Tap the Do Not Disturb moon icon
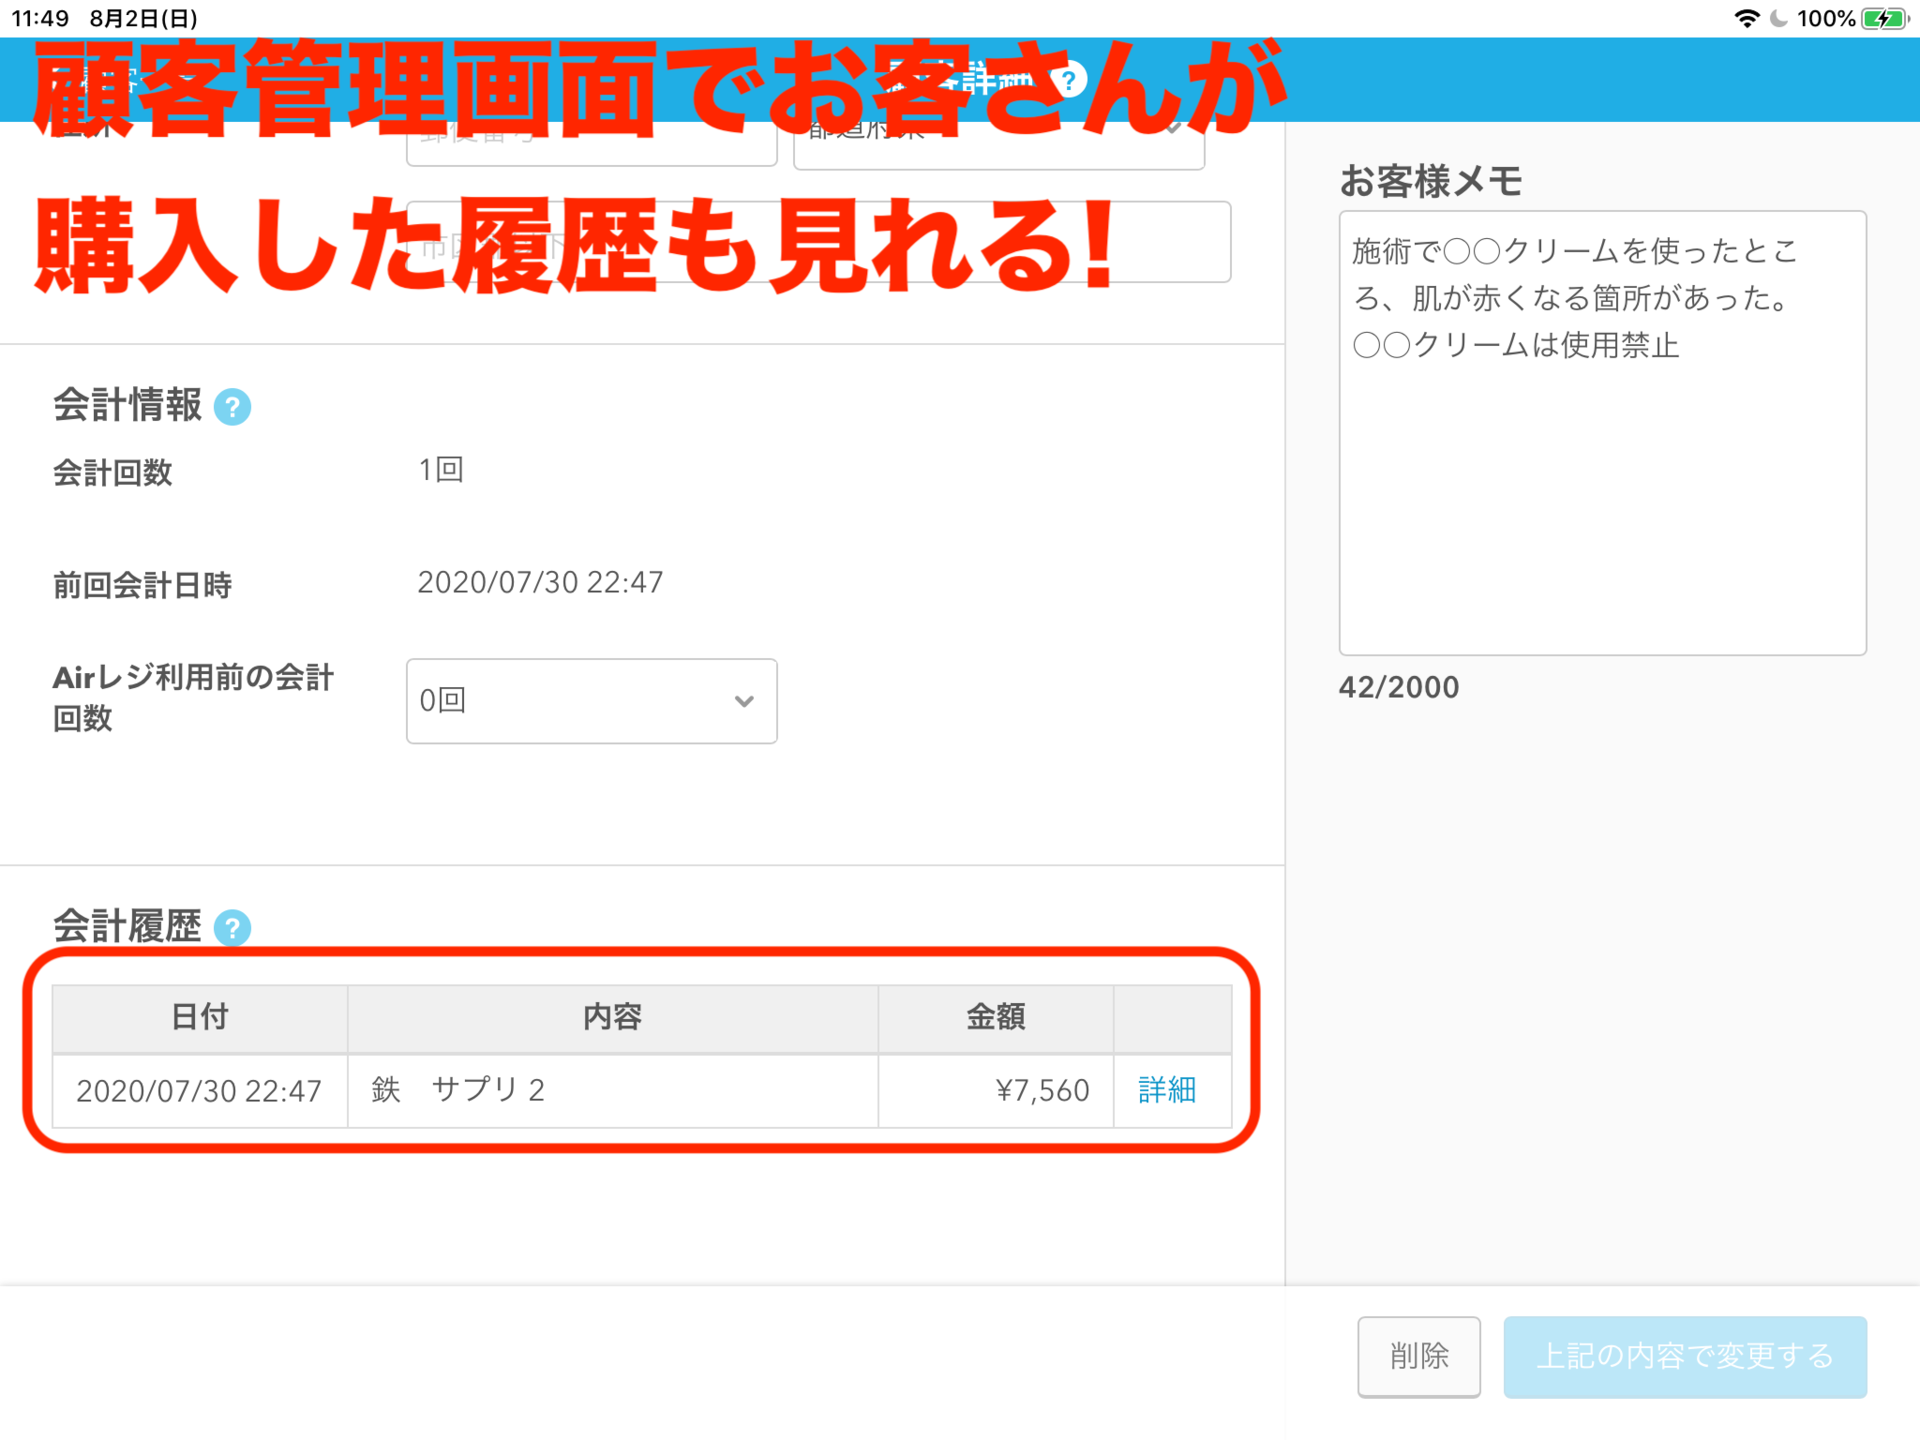The height and width of the screenshot is (1440, 1920). 1778,18
